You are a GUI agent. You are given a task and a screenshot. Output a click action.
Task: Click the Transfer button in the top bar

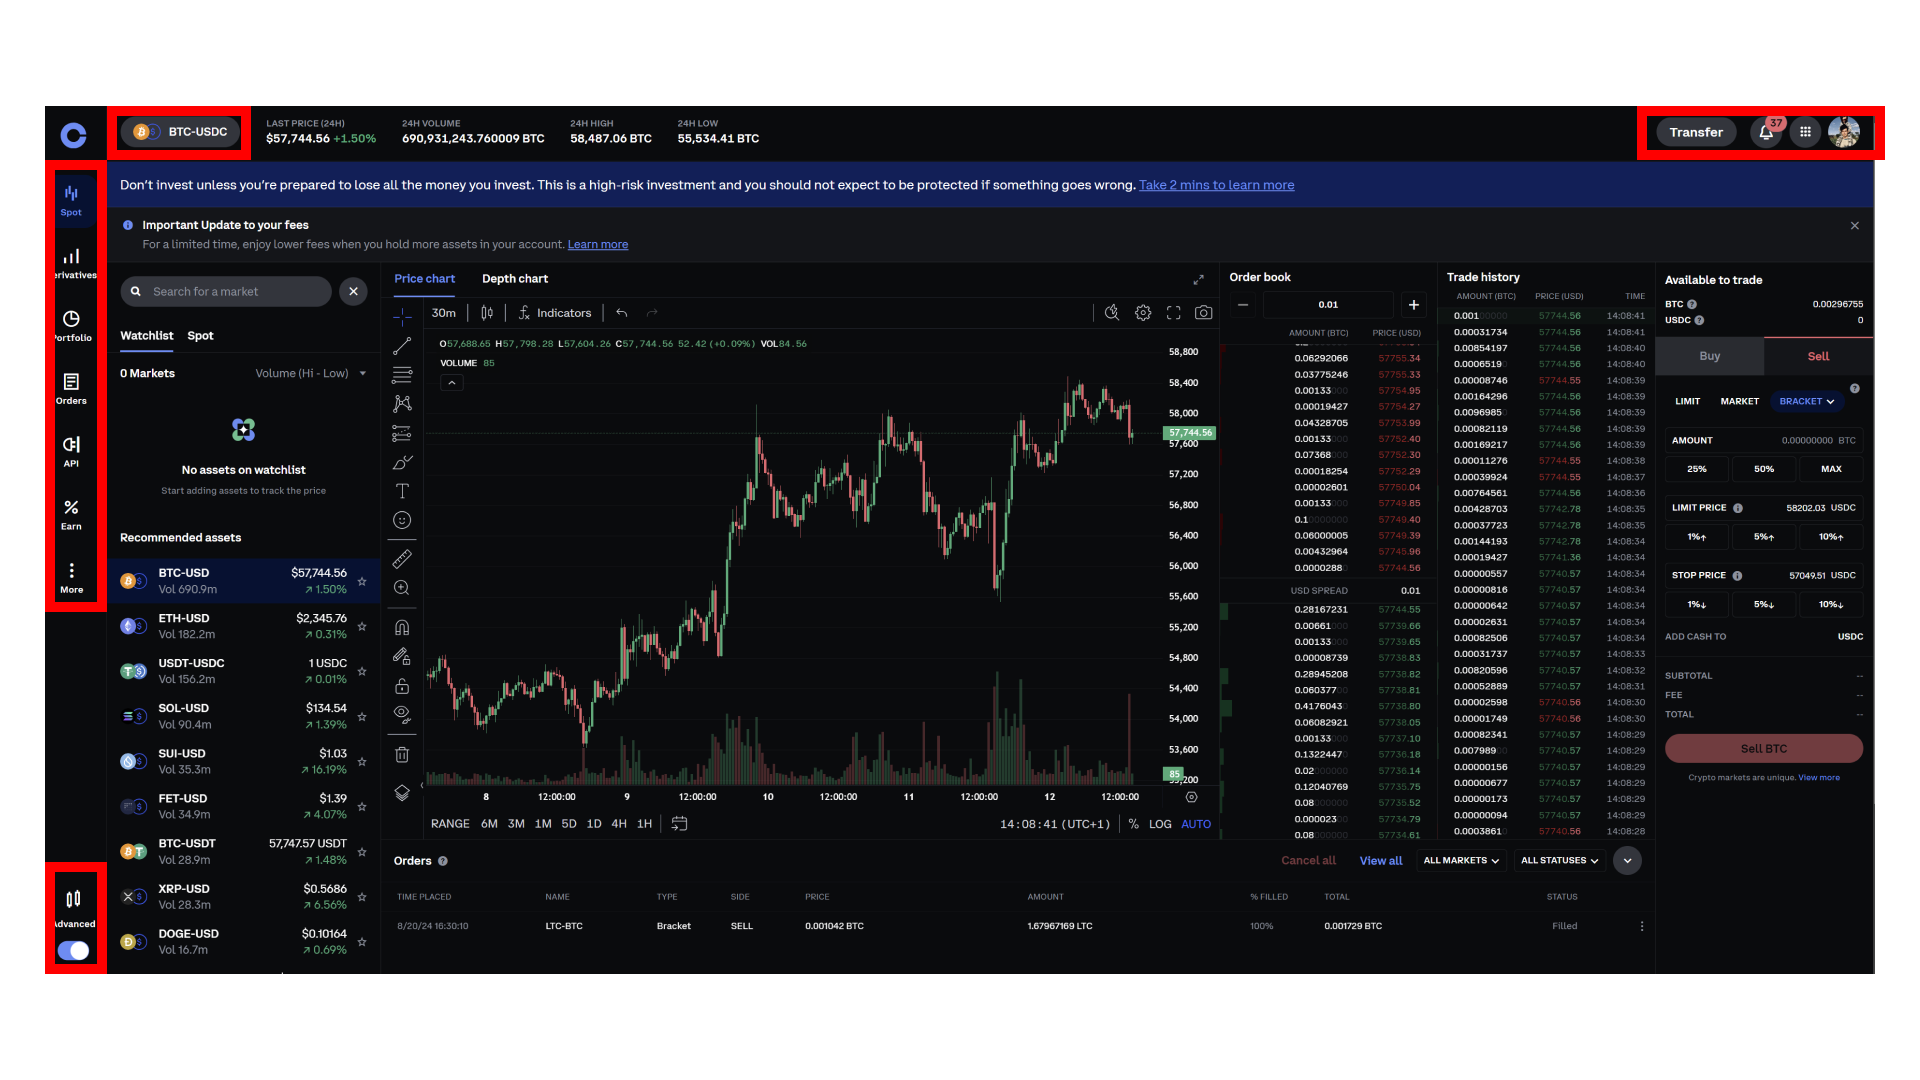[1695, 131]
